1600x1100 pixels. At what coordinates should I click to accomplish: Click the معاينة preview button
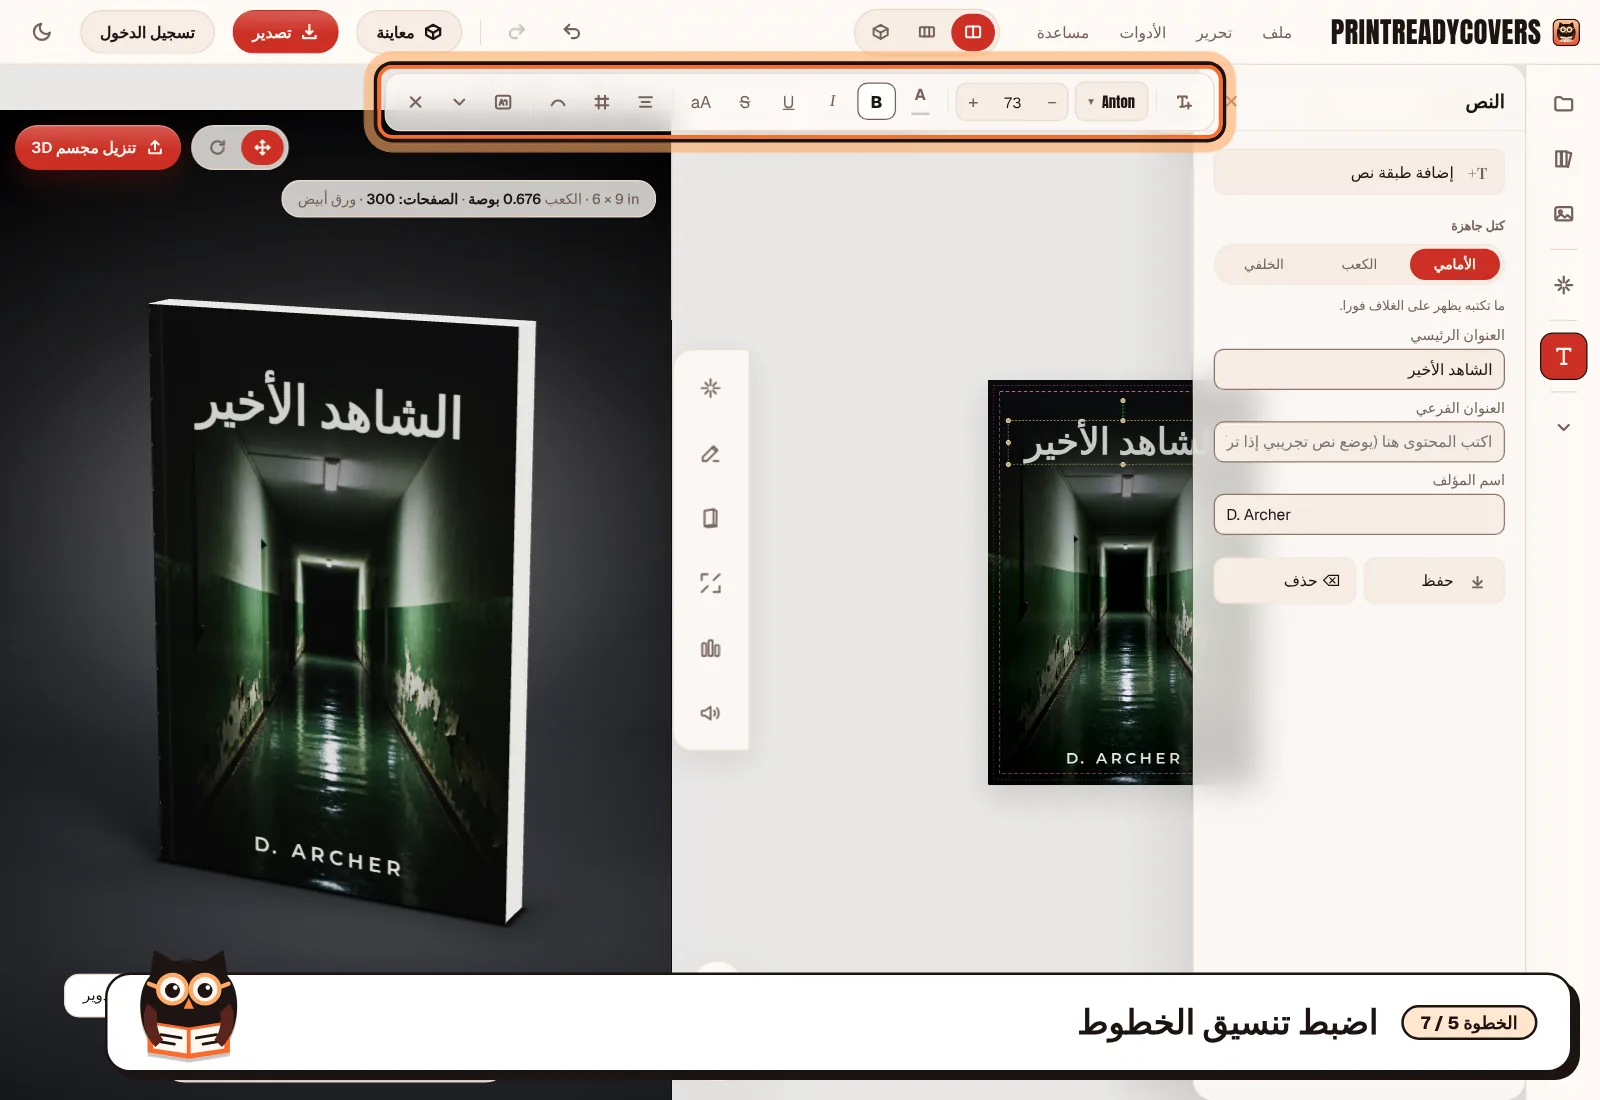[409, 32]
